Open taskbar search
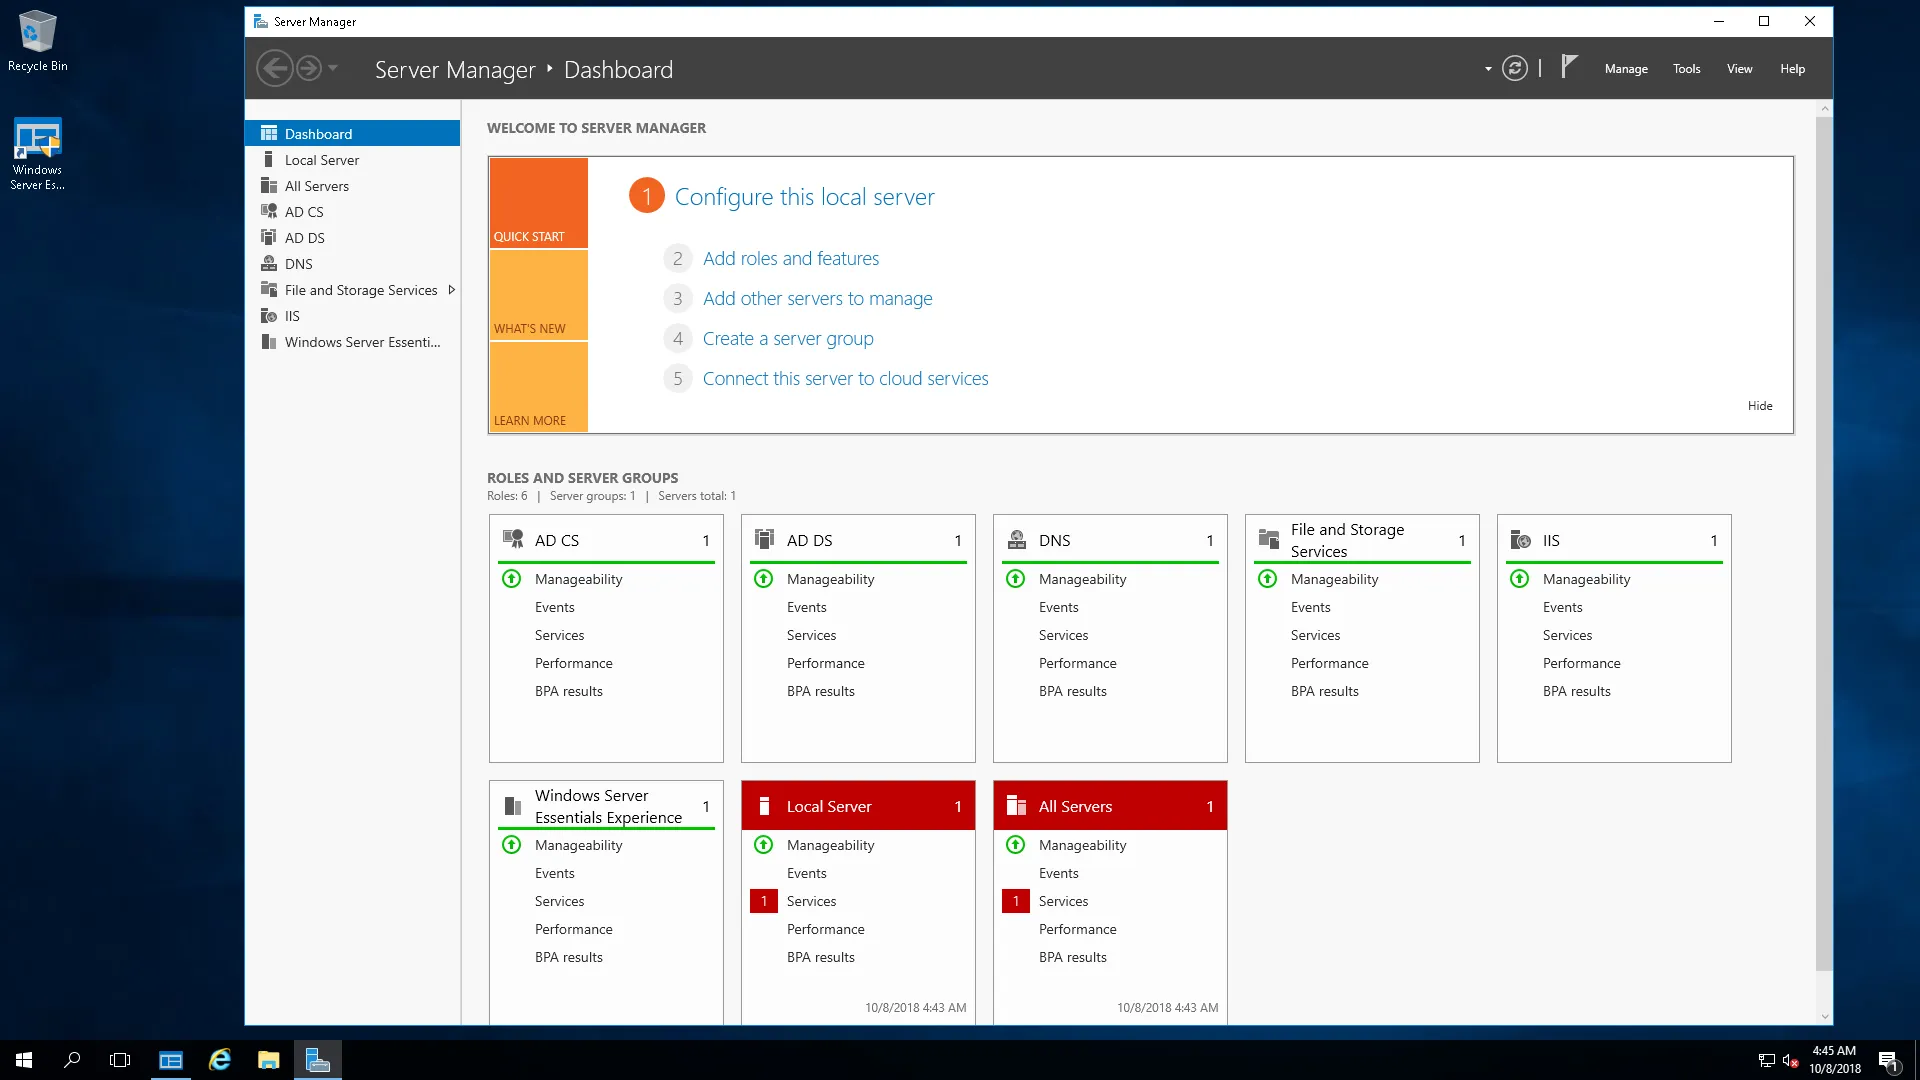 (72, 1060)
